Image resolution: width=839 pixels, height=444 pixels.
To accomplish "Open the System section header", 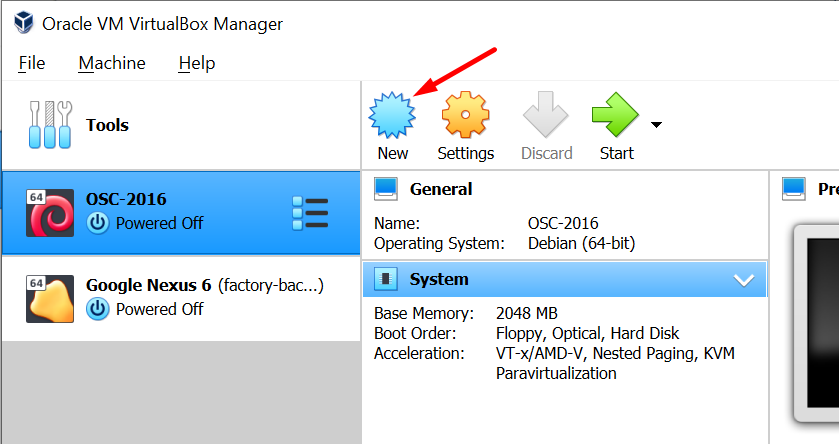I will [565, 279].
